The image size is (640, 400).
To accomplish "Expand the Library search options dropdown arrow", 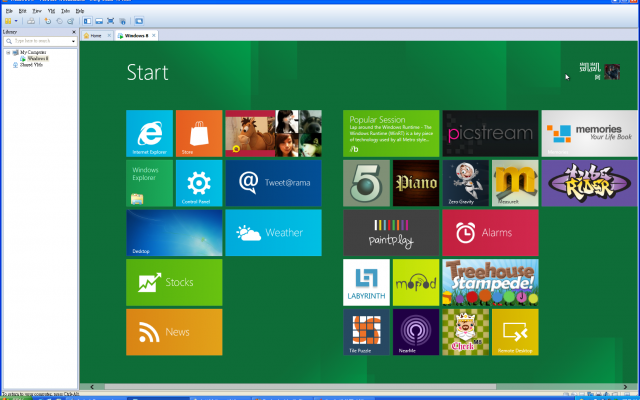I will click(73, 41).
